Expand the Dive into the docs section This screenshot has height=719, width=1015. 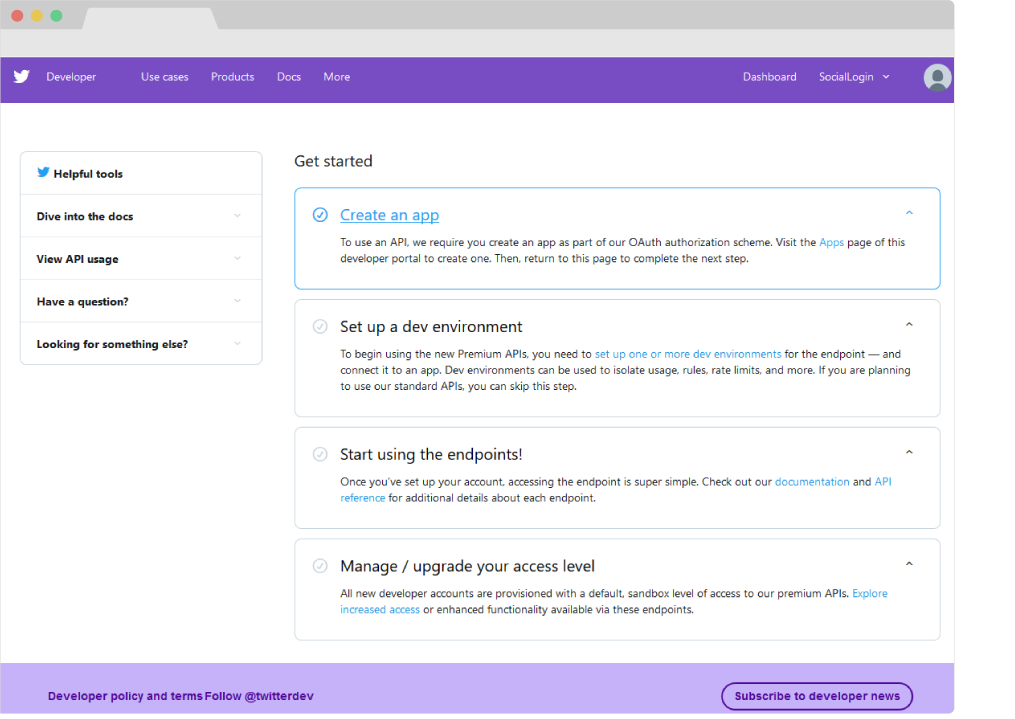coord(237,216)
